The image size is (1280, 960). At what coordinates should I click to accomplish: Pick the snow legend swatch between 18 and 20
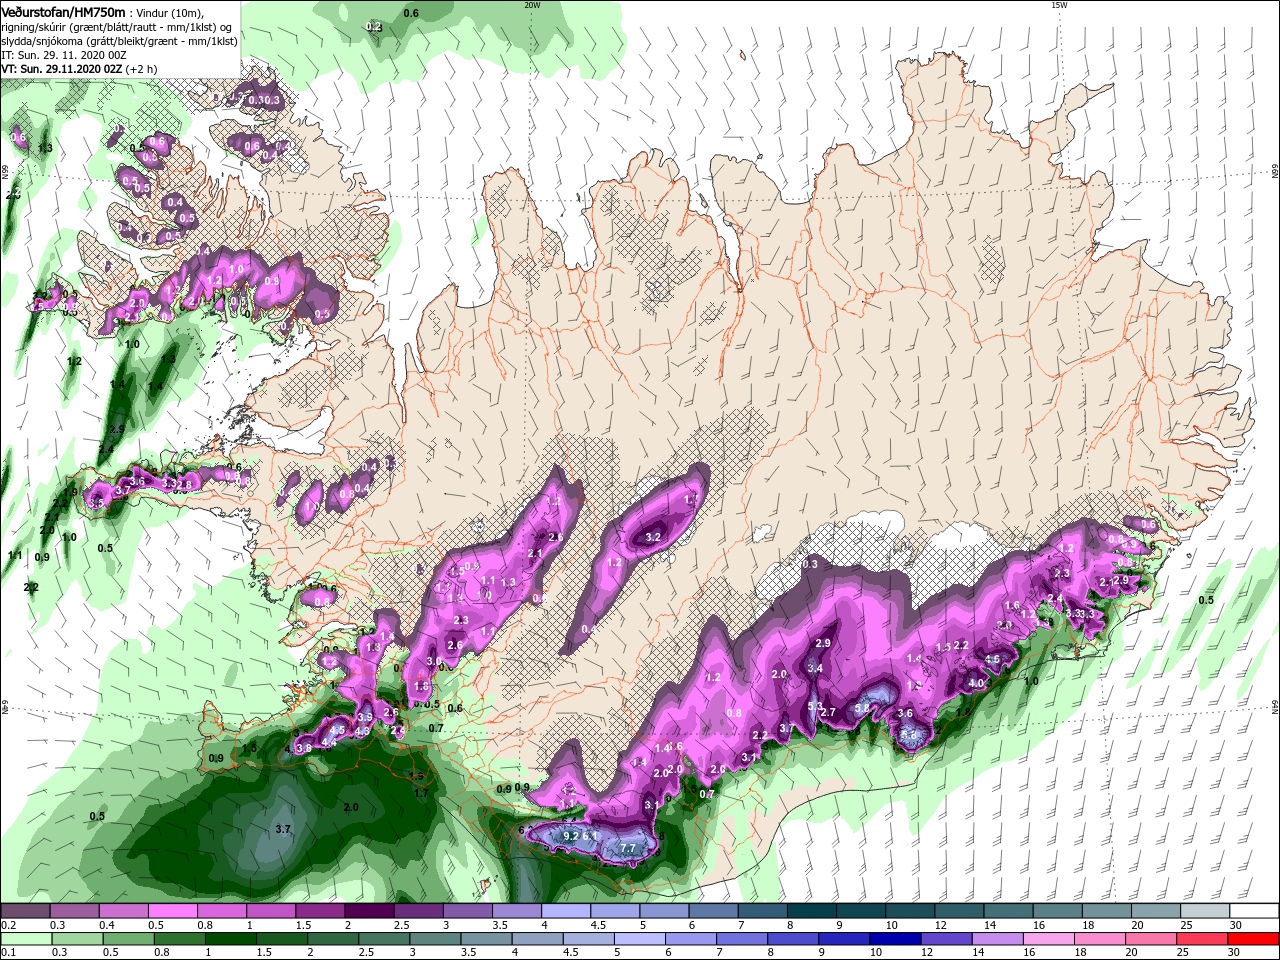coord(1107,911)
